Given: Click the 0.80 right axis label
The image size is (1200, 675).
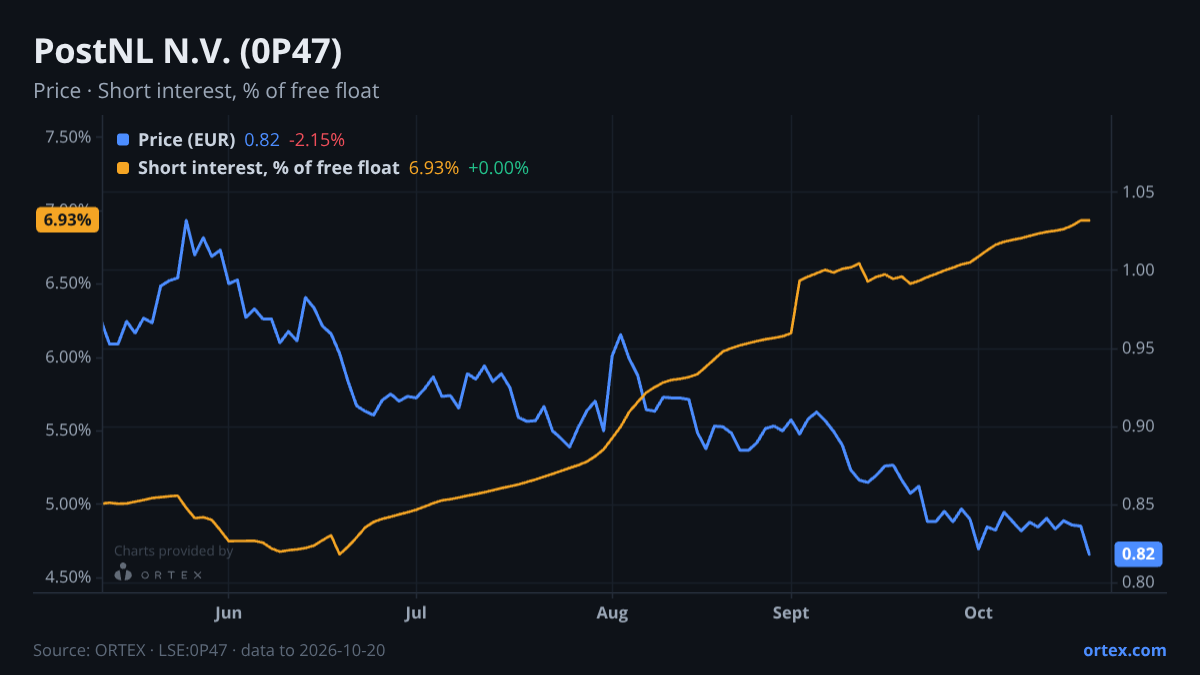Looking at the screenshot, I should click(x=1139, y=582).
